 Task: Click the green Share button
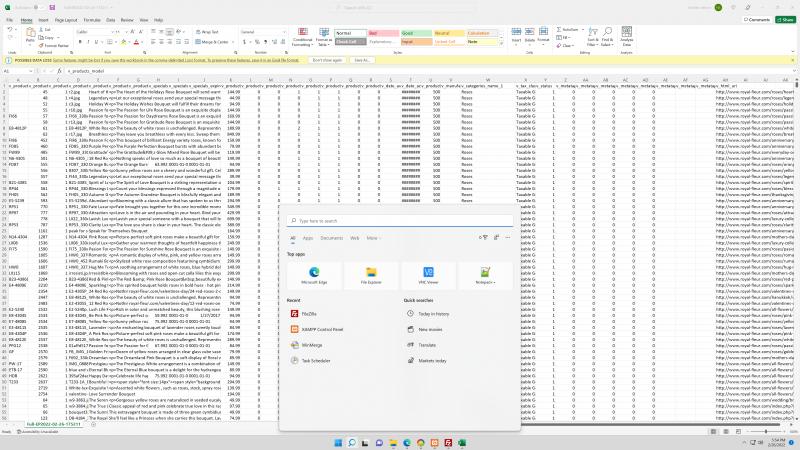[785, 19]
